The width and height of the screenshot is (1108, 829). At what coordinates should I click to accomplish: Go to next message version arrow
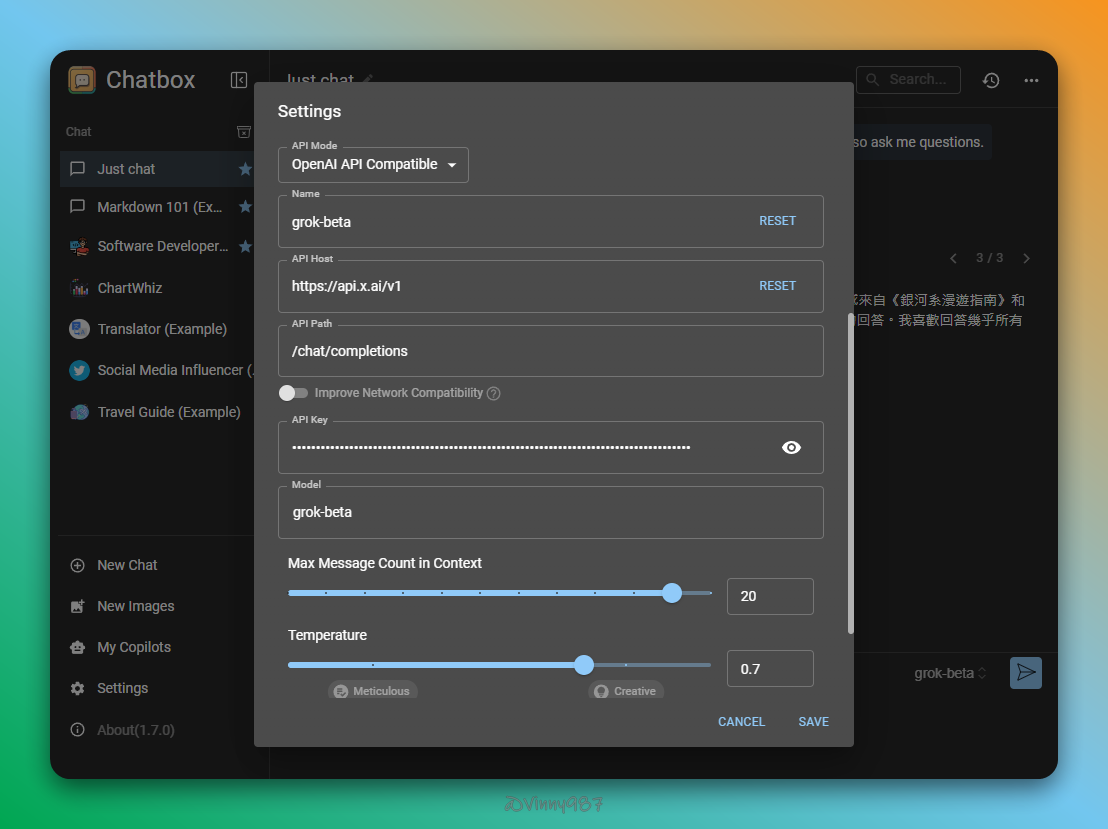point(1026,258)
